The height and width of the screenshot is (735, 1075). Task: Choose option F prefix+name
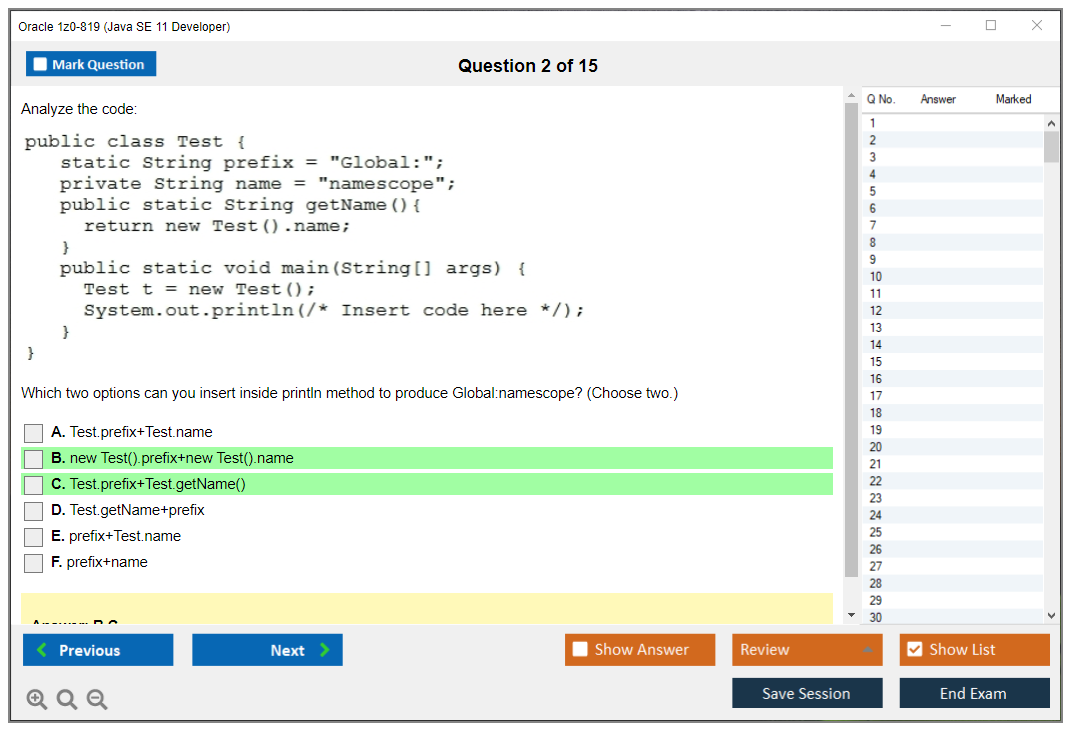(x=34, y=563)
